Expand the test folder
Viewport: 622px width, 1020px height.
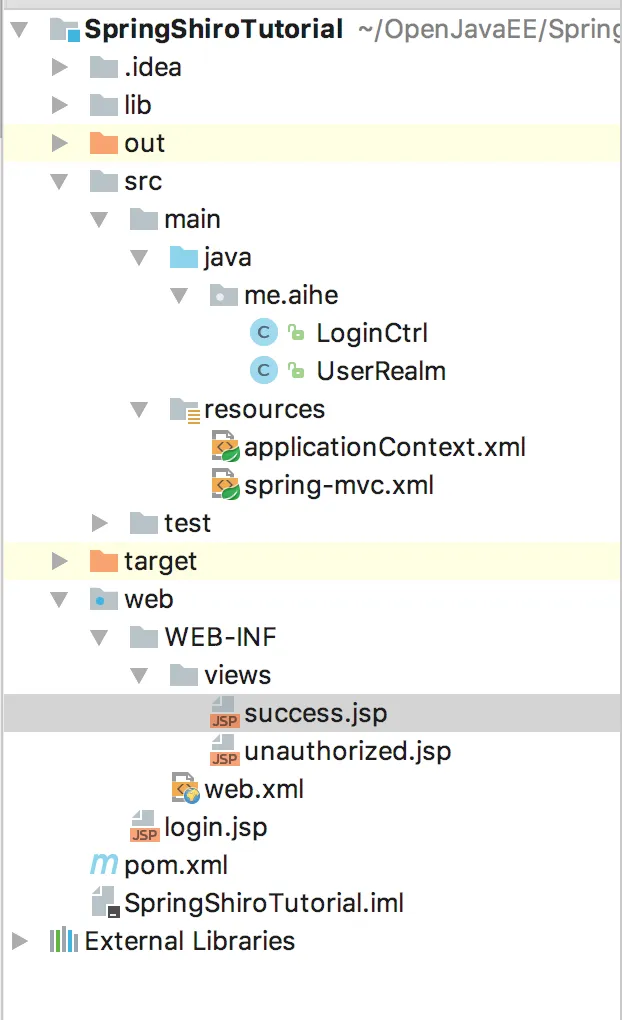coord(100,523)
